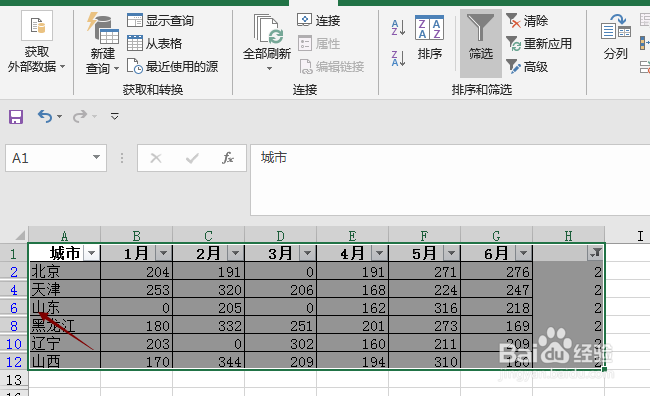Select column A header

tap(64, 236)
